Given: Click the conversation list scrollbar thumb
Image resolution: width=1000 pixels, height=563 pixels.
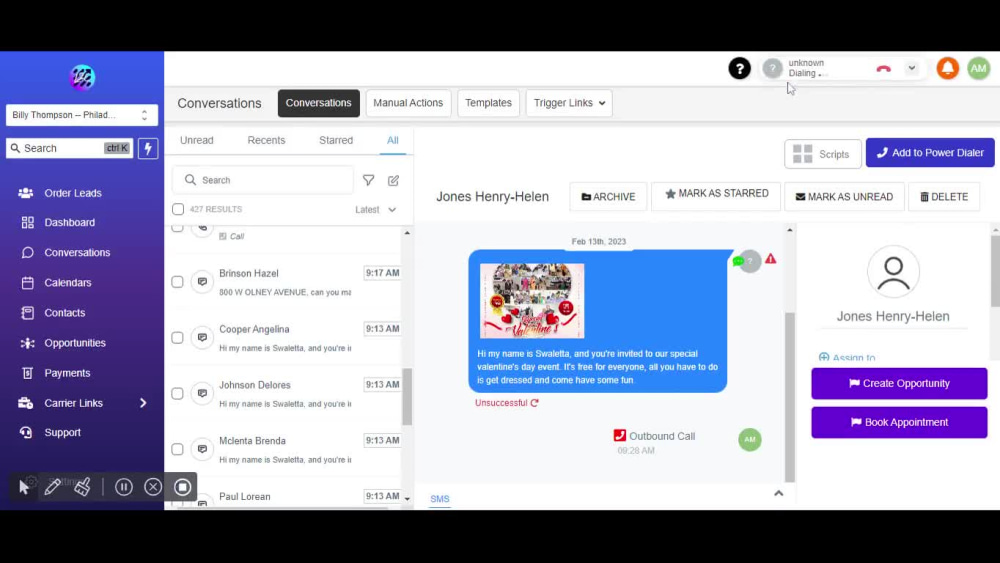Looking at the screenshot, I should [407, 396].
